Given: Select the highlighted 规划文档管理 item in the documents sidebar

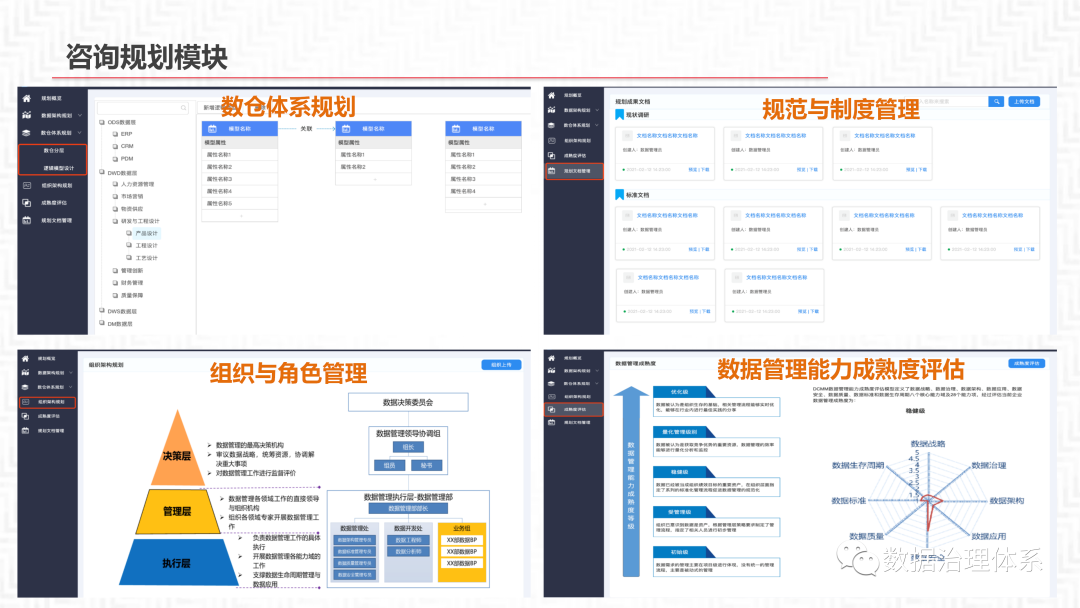Looking at the screenshot, I should 575,171.
